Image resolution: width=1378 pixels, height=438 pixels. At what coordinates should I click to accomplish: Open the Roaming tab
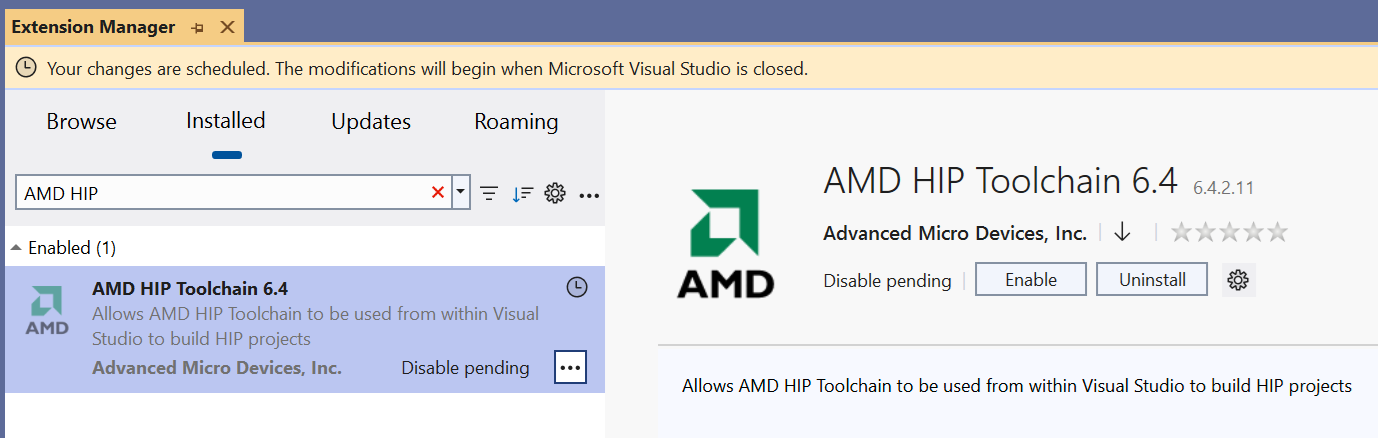pyautogui.click(x=516, y=122)
